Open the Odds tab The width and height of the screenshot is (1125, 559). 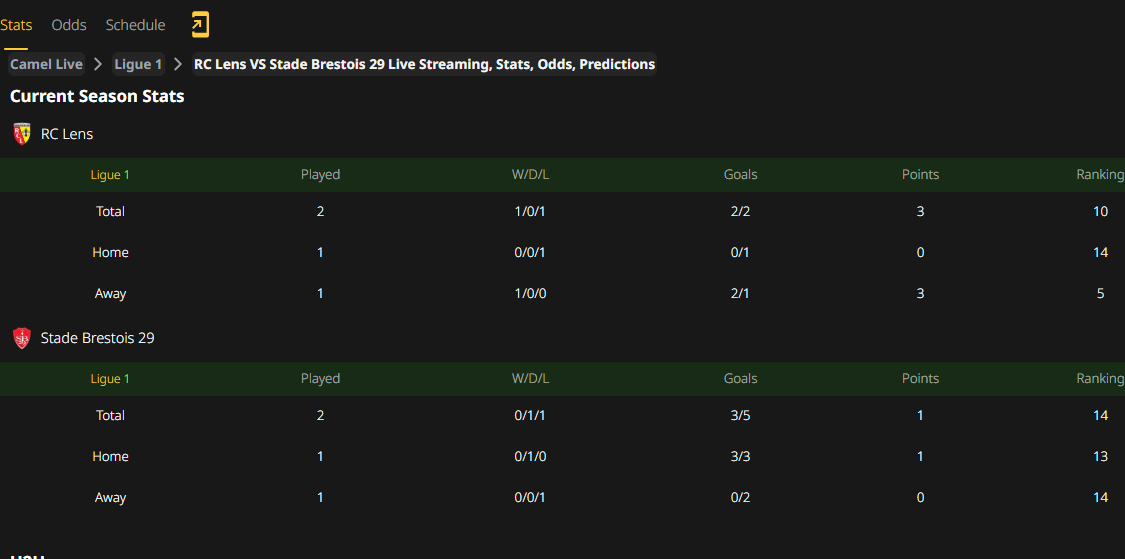click(69, 25)
